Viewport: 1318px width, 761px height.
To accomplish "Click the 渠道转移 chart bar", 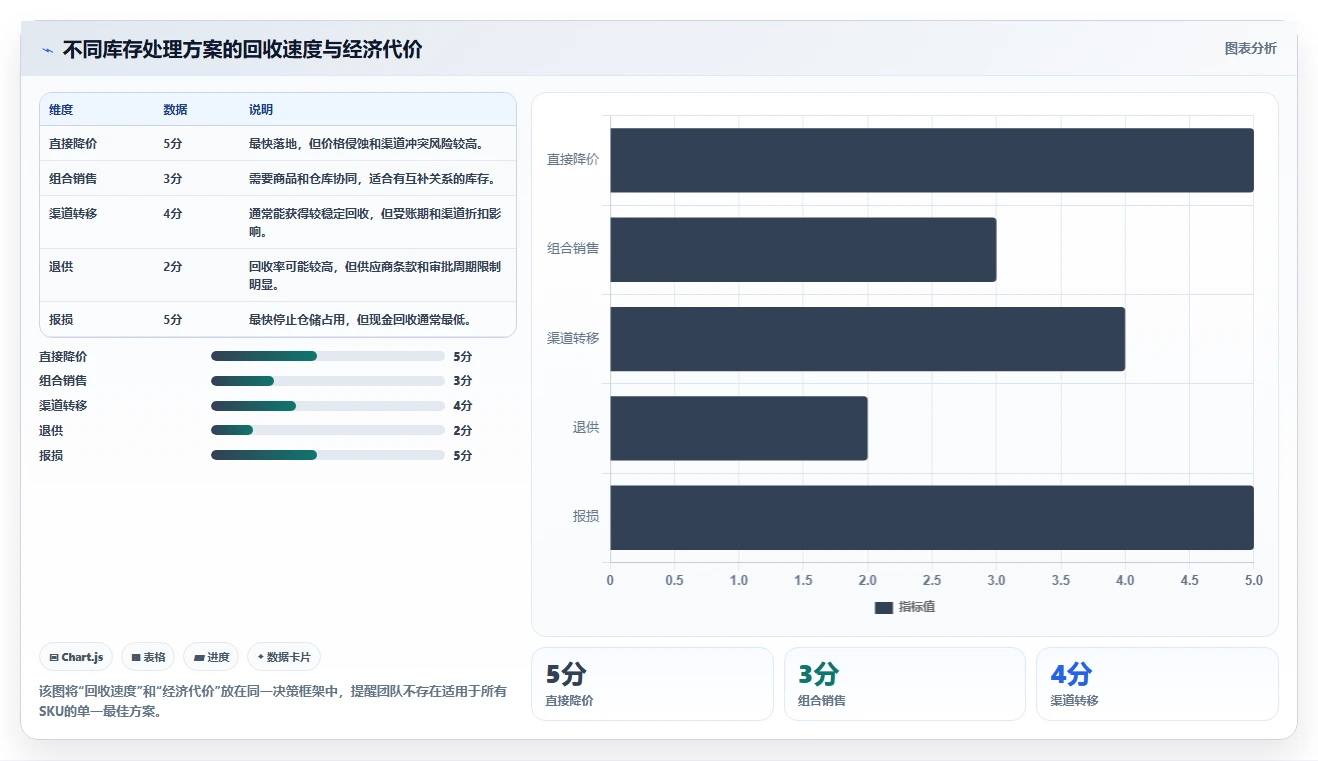I will (x=868, y=339).
